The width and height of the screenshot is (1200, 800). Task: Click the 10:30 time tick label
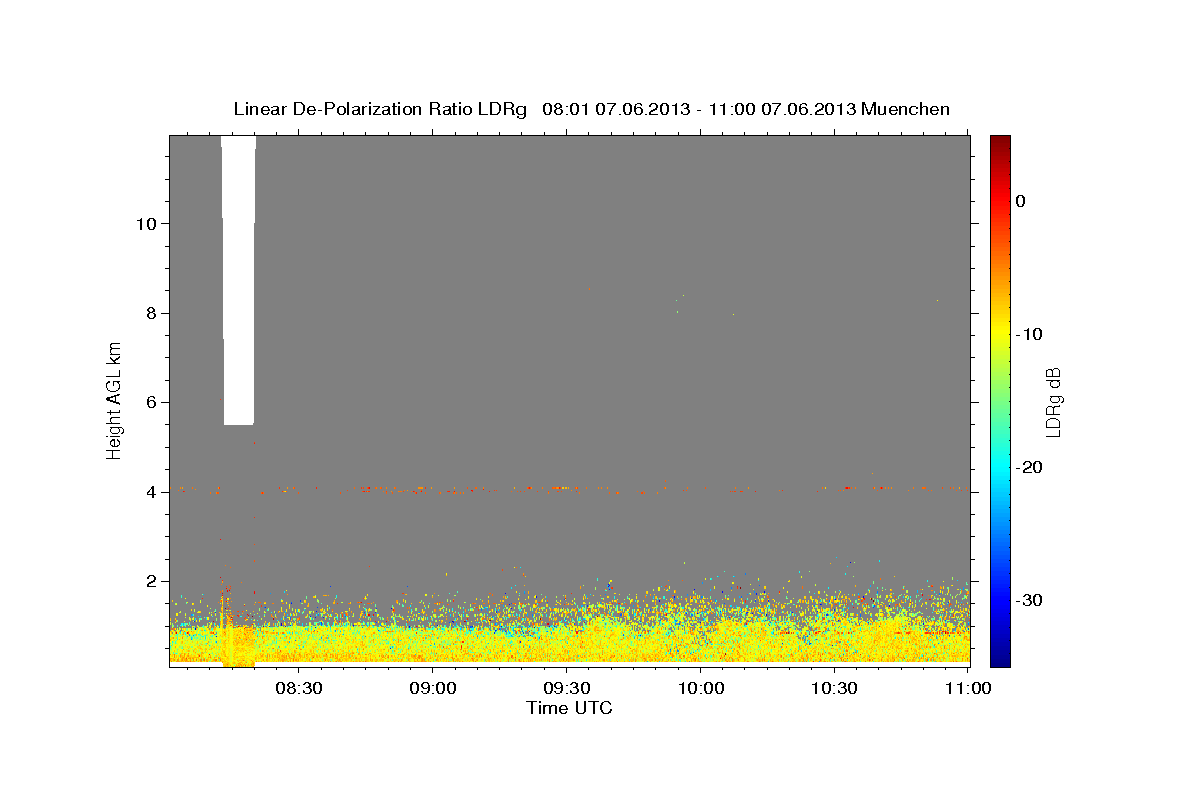coord(834,688)
